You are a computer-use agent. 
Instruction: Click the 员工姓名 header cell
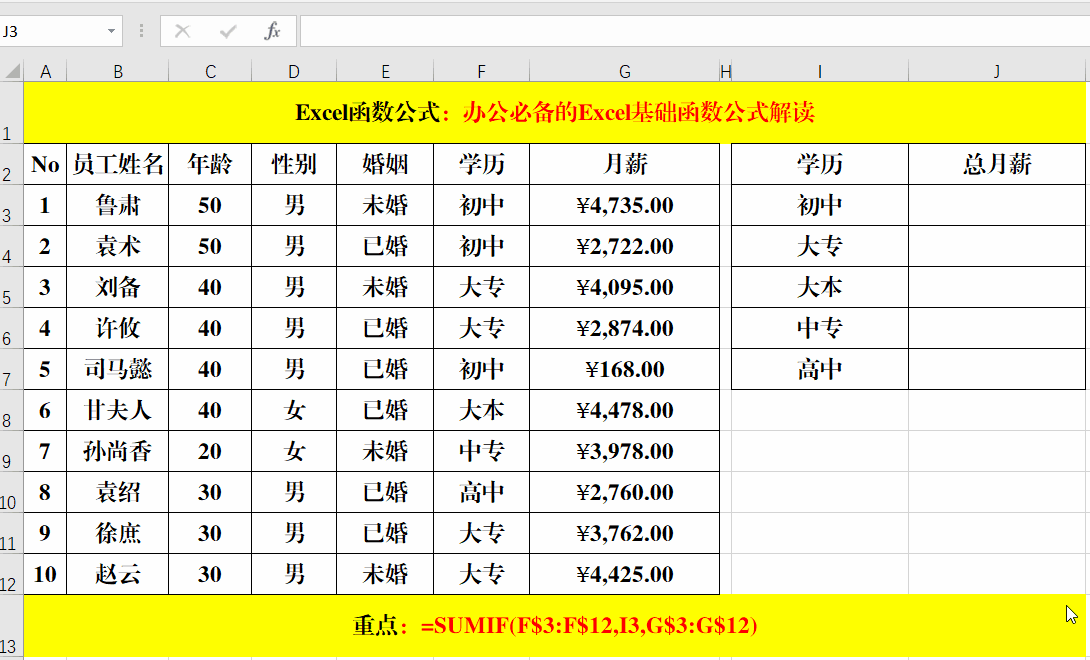(x=117, y=164)
